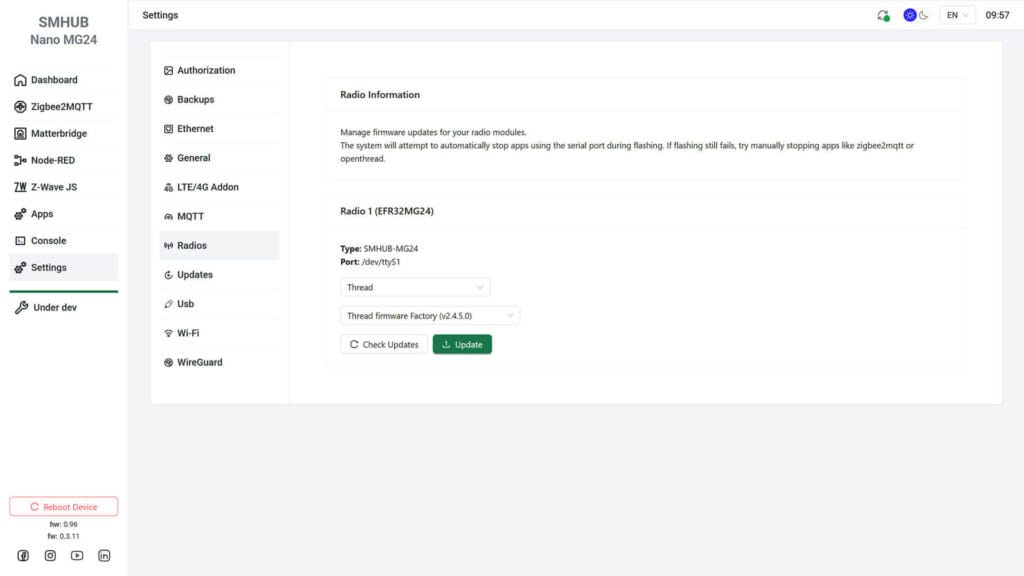Click the Node-RED sidebar icon
1024x576 pixels.
[20, 160]
